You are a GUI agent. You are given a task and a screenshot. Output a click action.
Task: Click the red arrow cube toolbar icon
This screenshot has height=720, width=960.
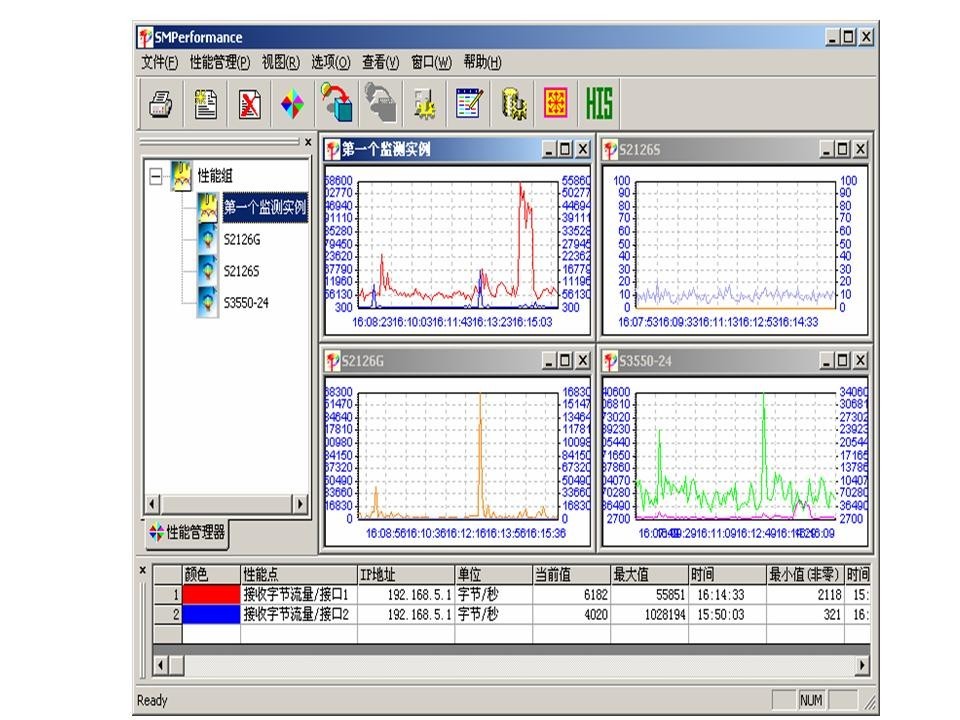click(x=335, y=103)
